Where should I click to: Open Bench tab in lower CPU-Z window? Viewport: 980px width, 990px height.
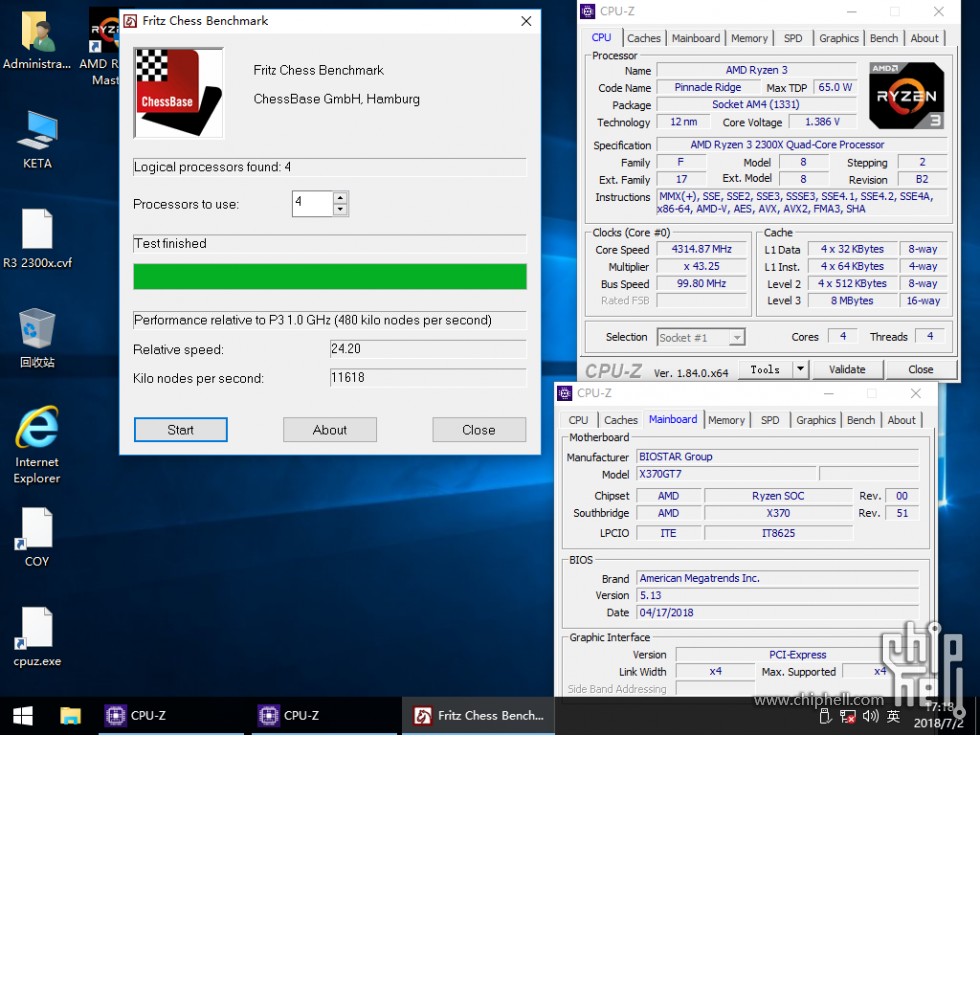861,420
